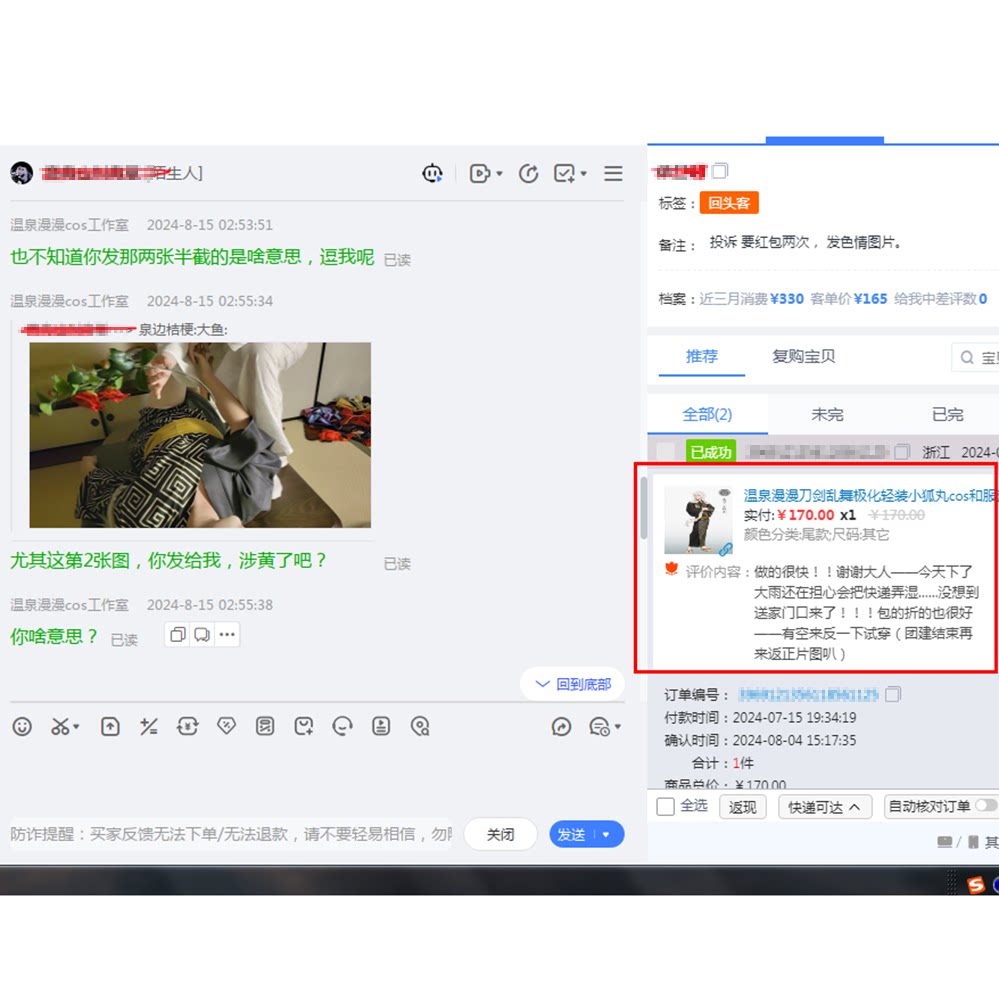
Task: Open the product thumbnail image
Action: pos(699,520)
